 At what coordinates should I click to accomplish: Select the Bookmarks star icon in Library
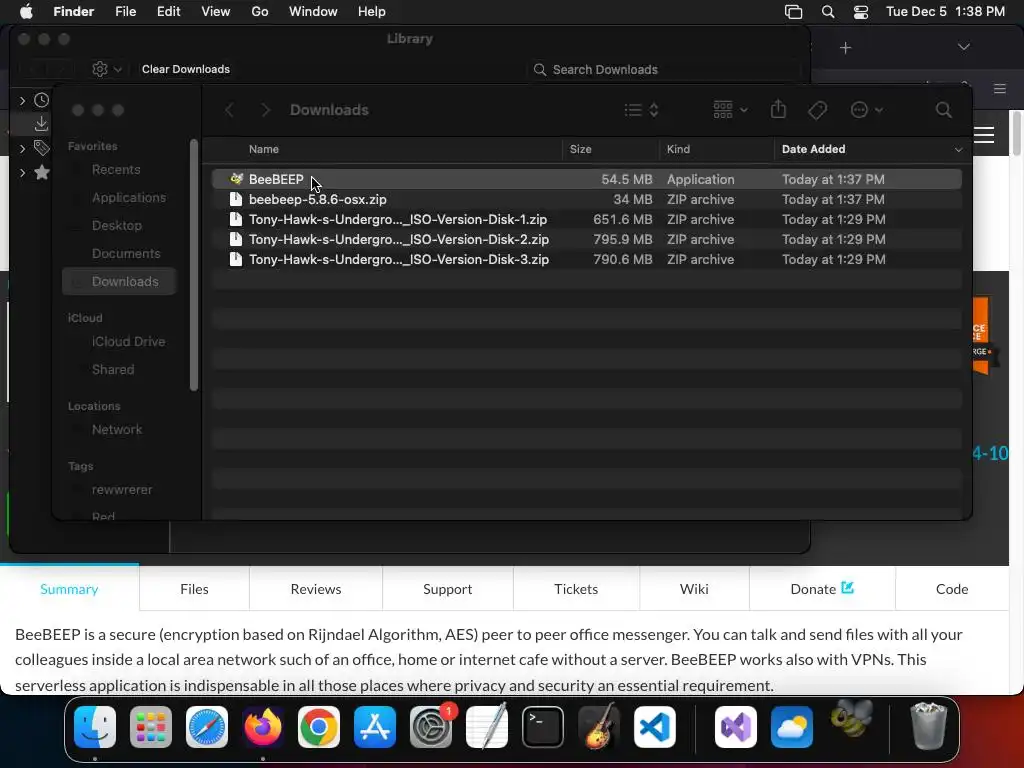pos(42,172)
